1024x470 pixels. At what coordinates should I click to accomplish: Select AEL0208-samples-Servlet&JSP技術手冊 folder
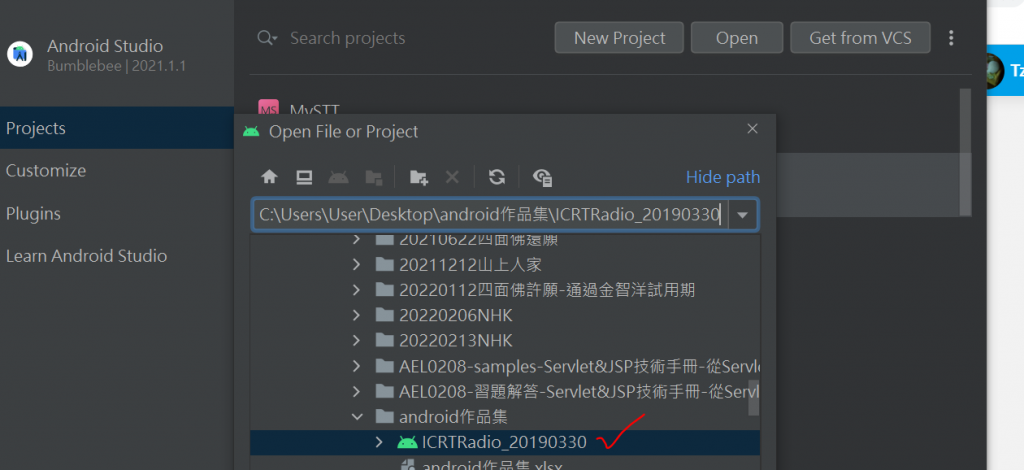[x=505, y=366]
